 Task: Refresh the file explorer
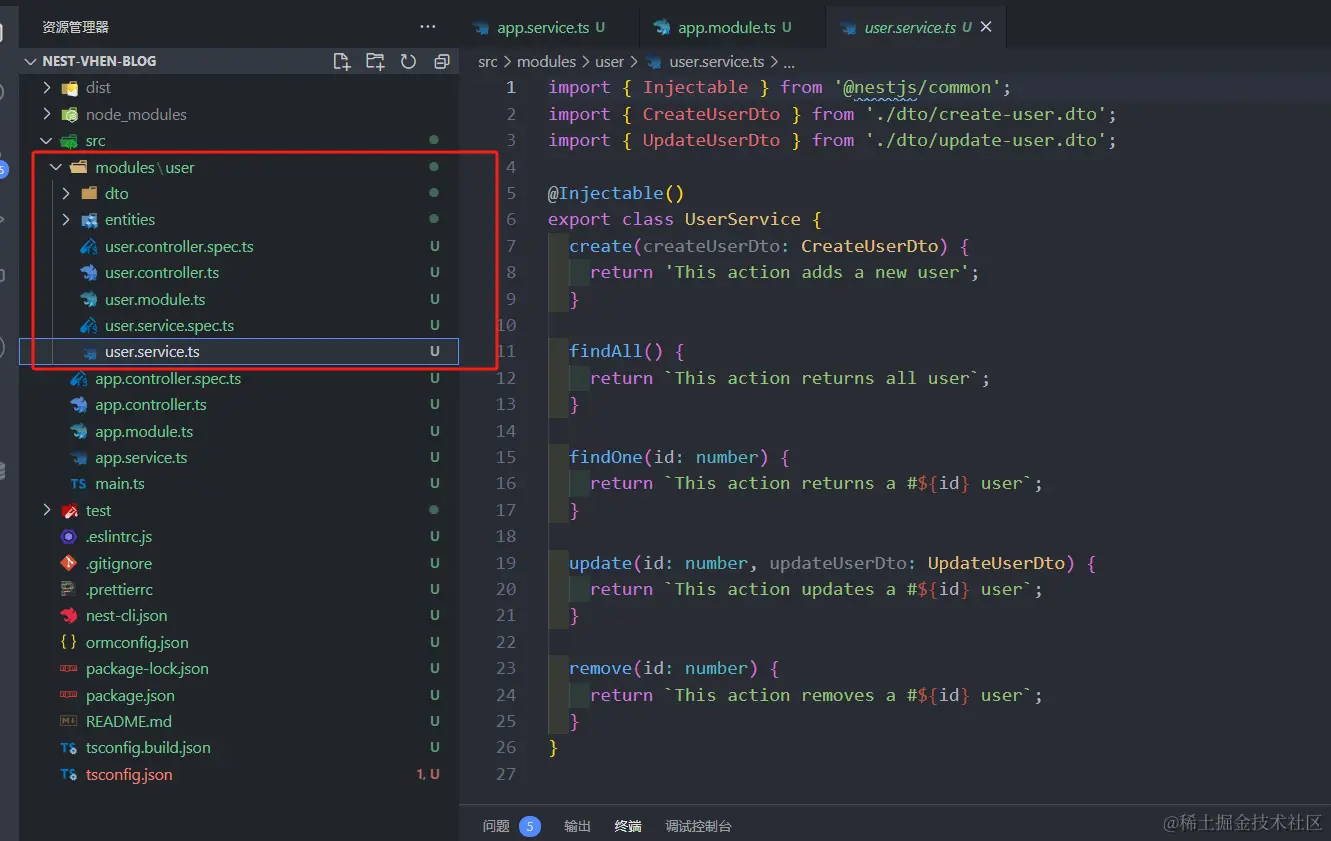pos(408,61)
